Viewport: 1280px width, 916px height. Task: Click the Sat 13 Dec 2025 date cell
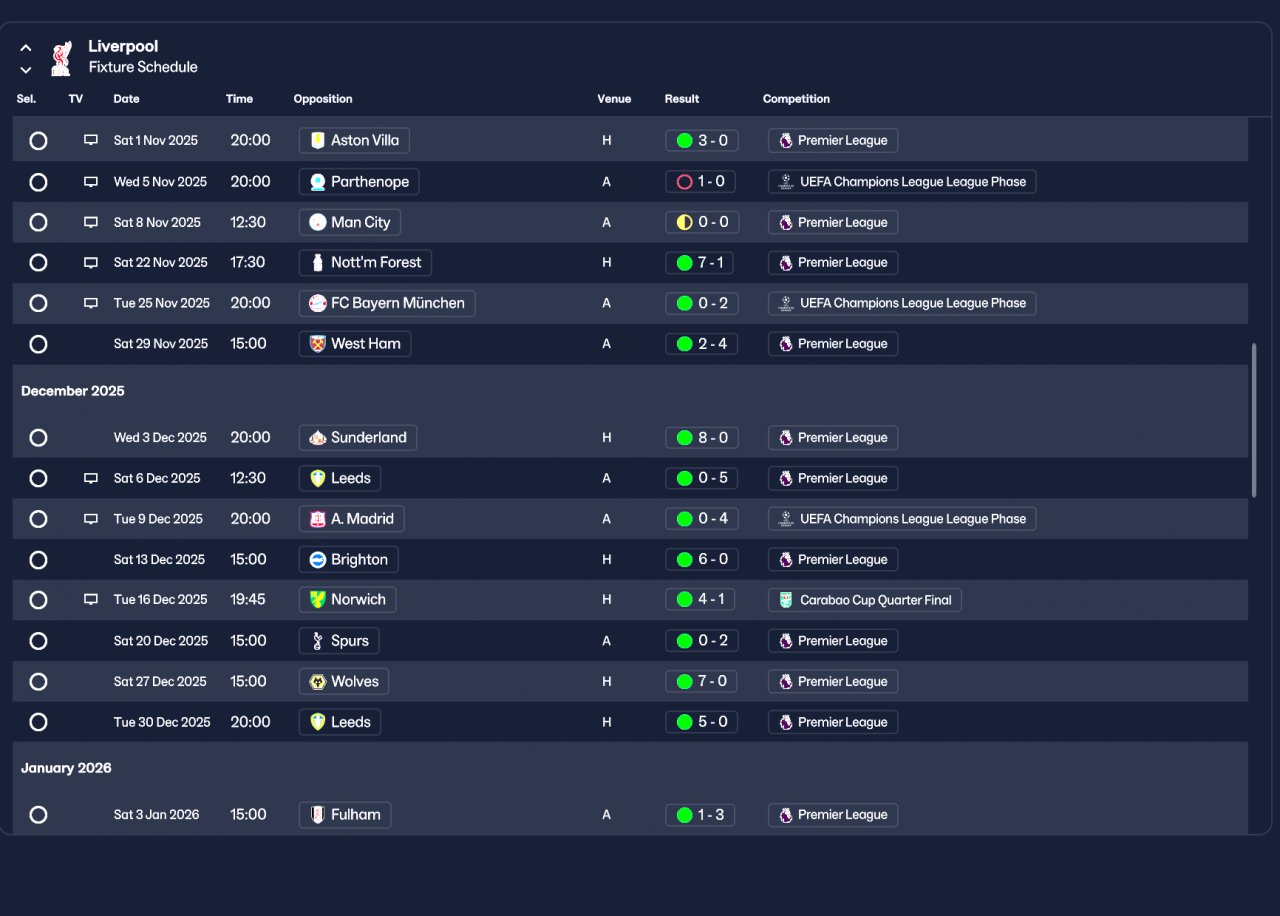click(x=159, y=560)
